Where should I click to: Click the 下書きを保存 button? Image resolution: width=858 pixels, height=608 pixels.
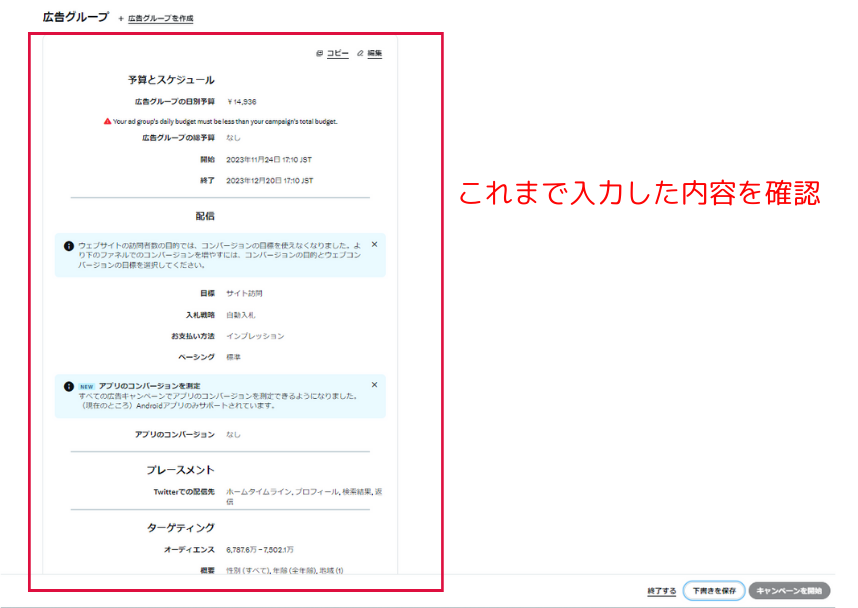[x=716, y=590]
